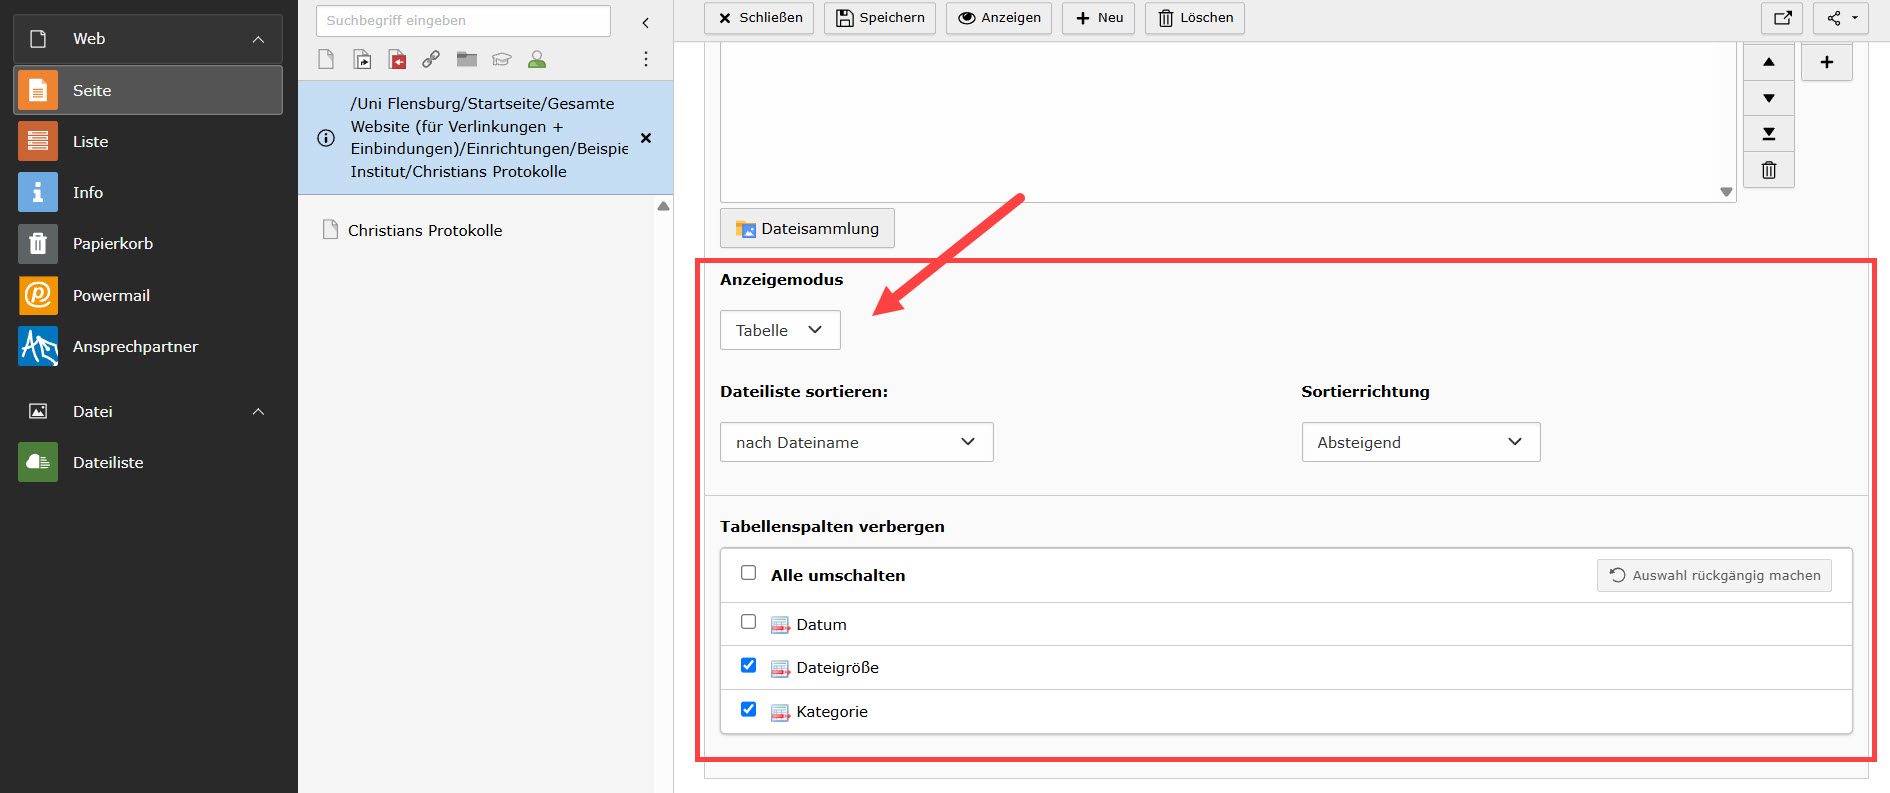Select Dateiliste in the module menu
This screenshot has width=1890, height=793.
pos(108,463)
